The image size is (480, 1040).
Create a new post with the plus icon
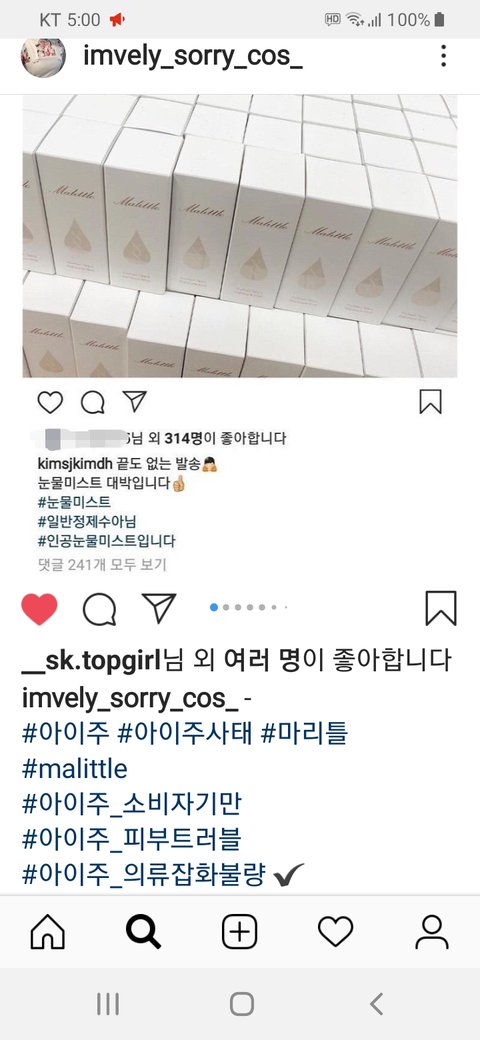click(239, 933)
